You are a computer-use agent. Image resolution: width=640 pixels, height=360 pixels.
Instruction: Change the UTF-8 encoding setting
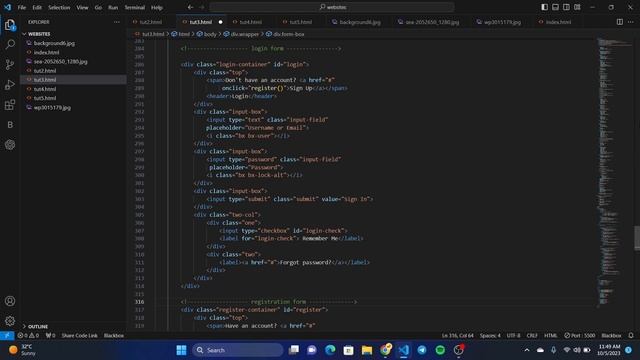tap(513, 336)
